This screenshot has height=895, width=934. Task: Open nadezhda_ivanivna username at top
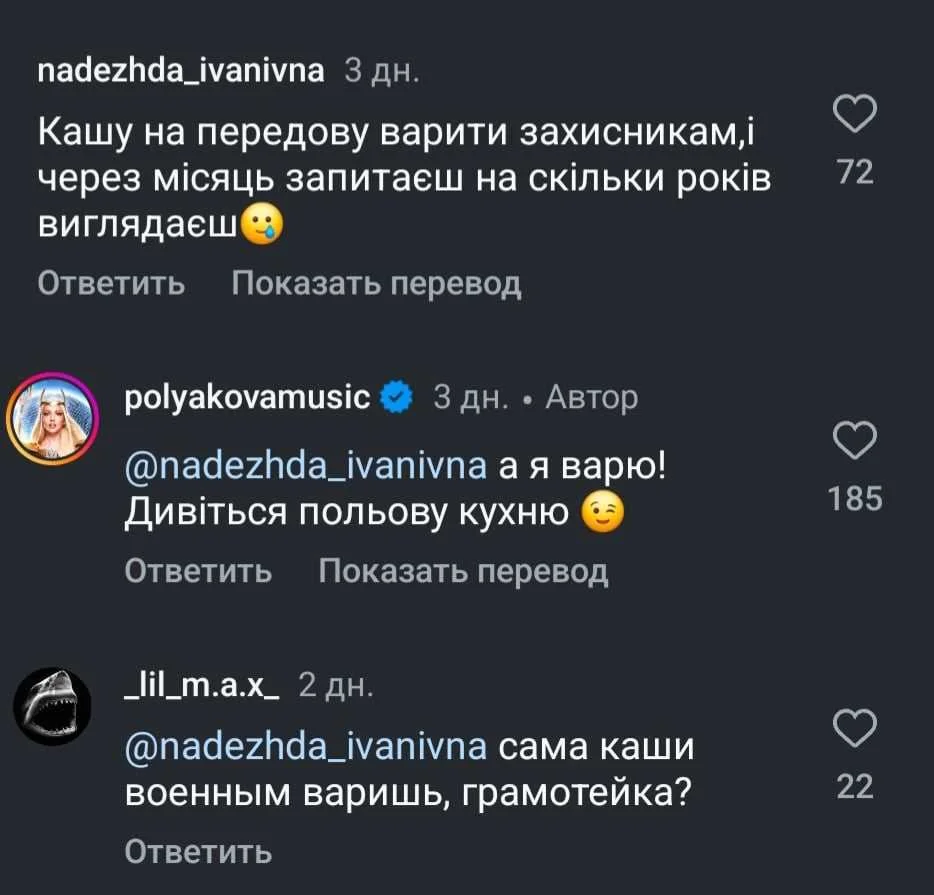click(x=180, y=72)
